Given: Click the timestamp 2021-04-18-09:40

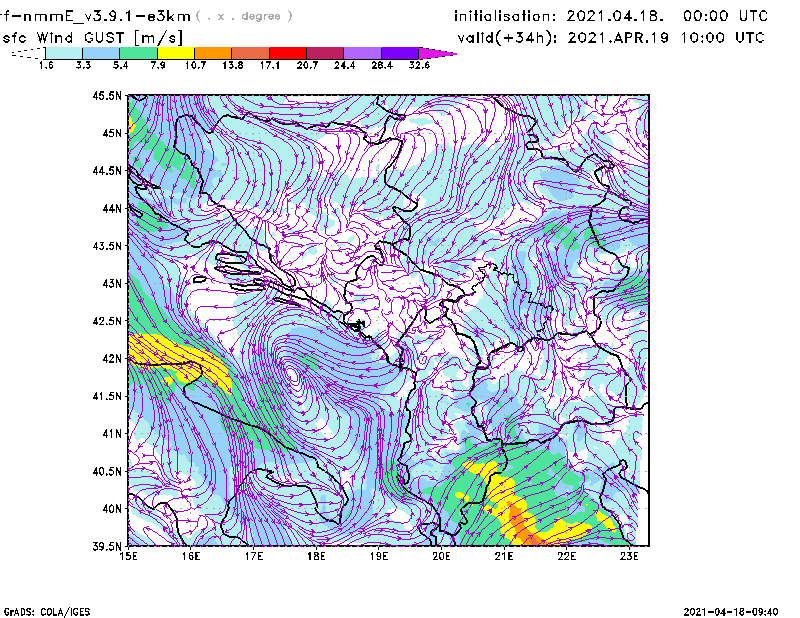Looking at the screenshot, I should (x=731, y=612).
